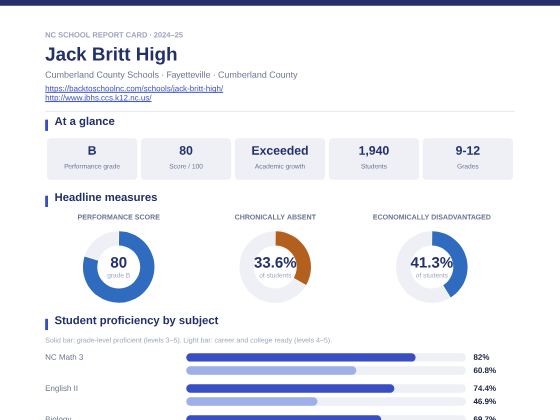Click the Jack Britt High title
560x420 pixels.
(x=111, y=54)
